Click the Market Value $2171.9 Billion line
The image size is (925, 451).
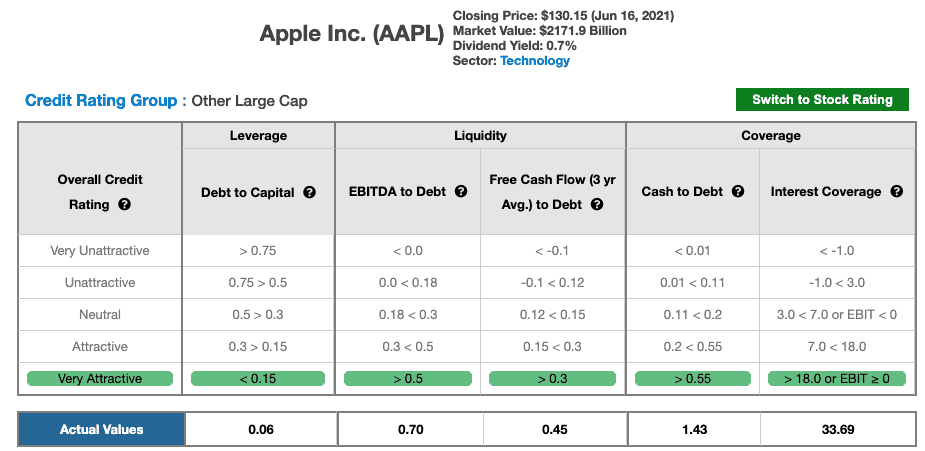[540, 31]
